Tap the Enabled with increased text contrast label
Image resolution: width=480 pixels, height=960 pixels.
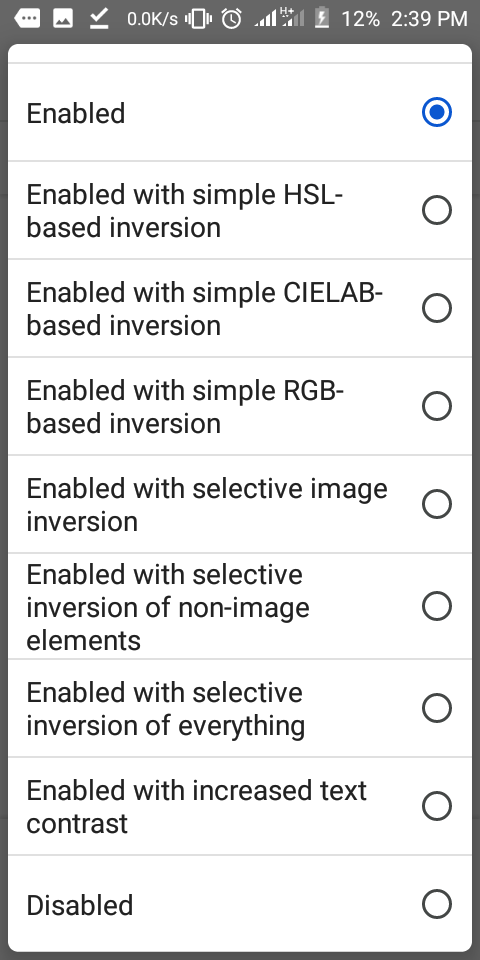click(197, 807)
